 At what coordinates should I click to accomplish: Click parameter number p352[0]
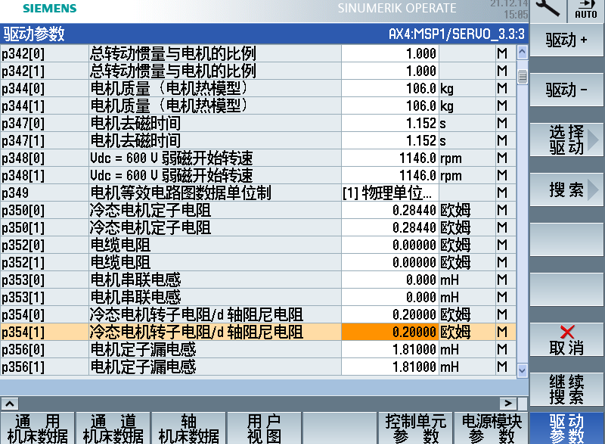pyautogui.click(x=23, y=245)
